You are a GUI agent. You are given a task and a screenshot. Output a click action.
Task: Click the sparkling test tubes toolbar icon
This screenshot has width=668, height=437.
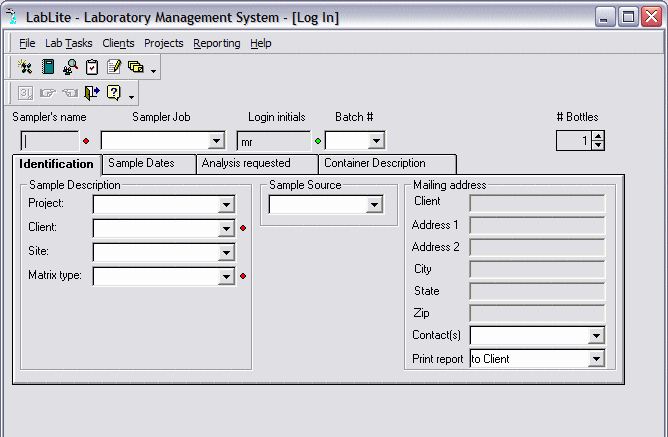click(25, 67)
